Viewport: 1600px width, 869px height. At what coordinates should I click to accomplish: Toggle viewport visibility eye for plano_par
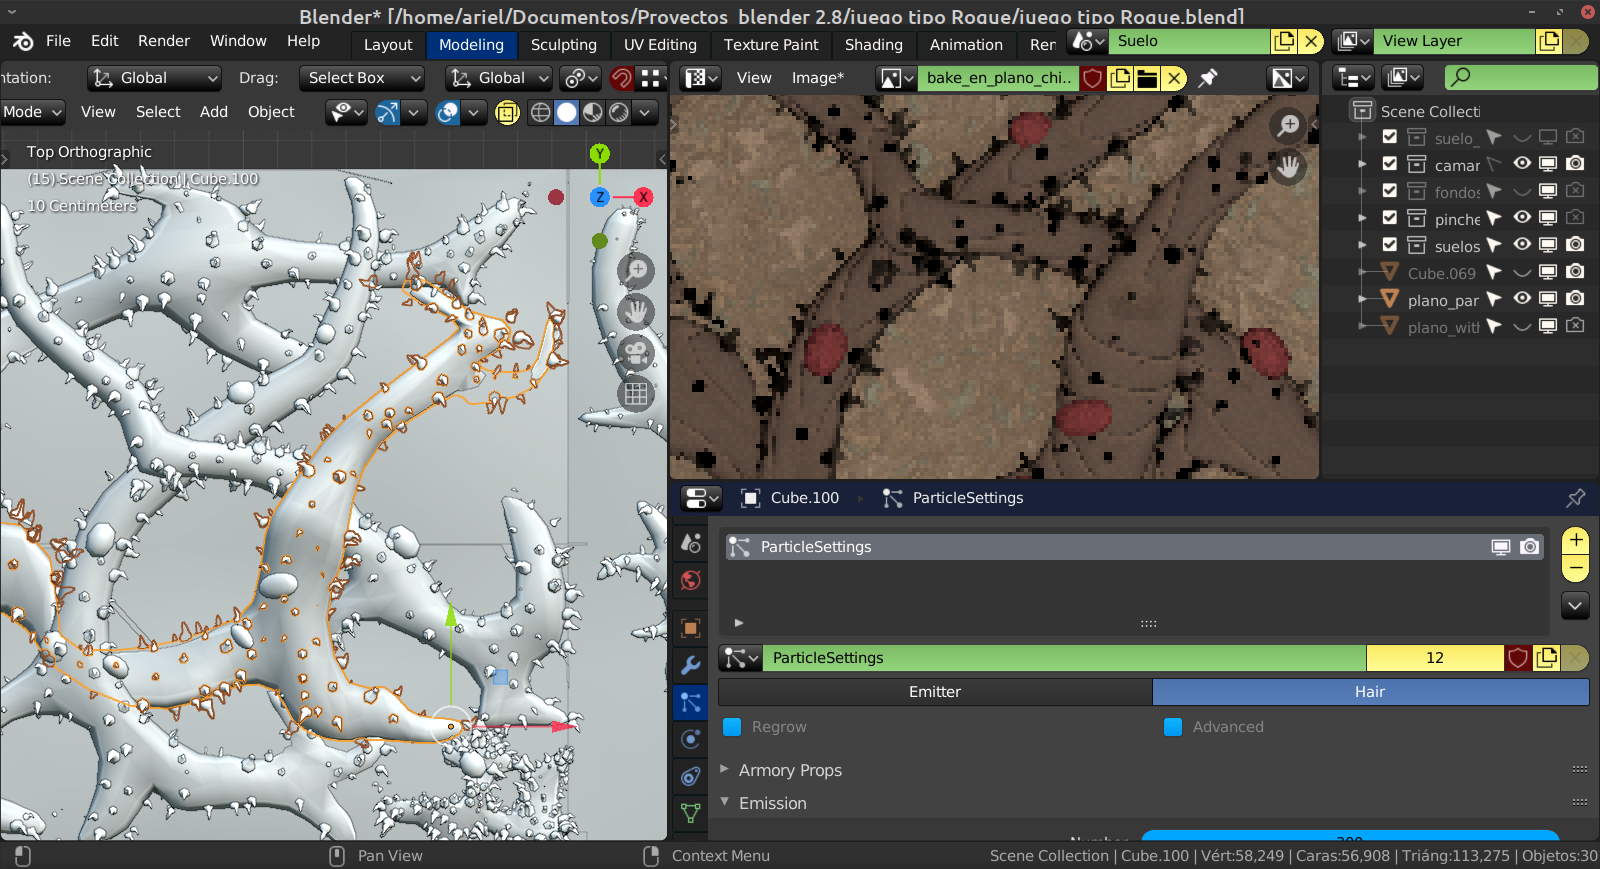(x=1522, y=299)
